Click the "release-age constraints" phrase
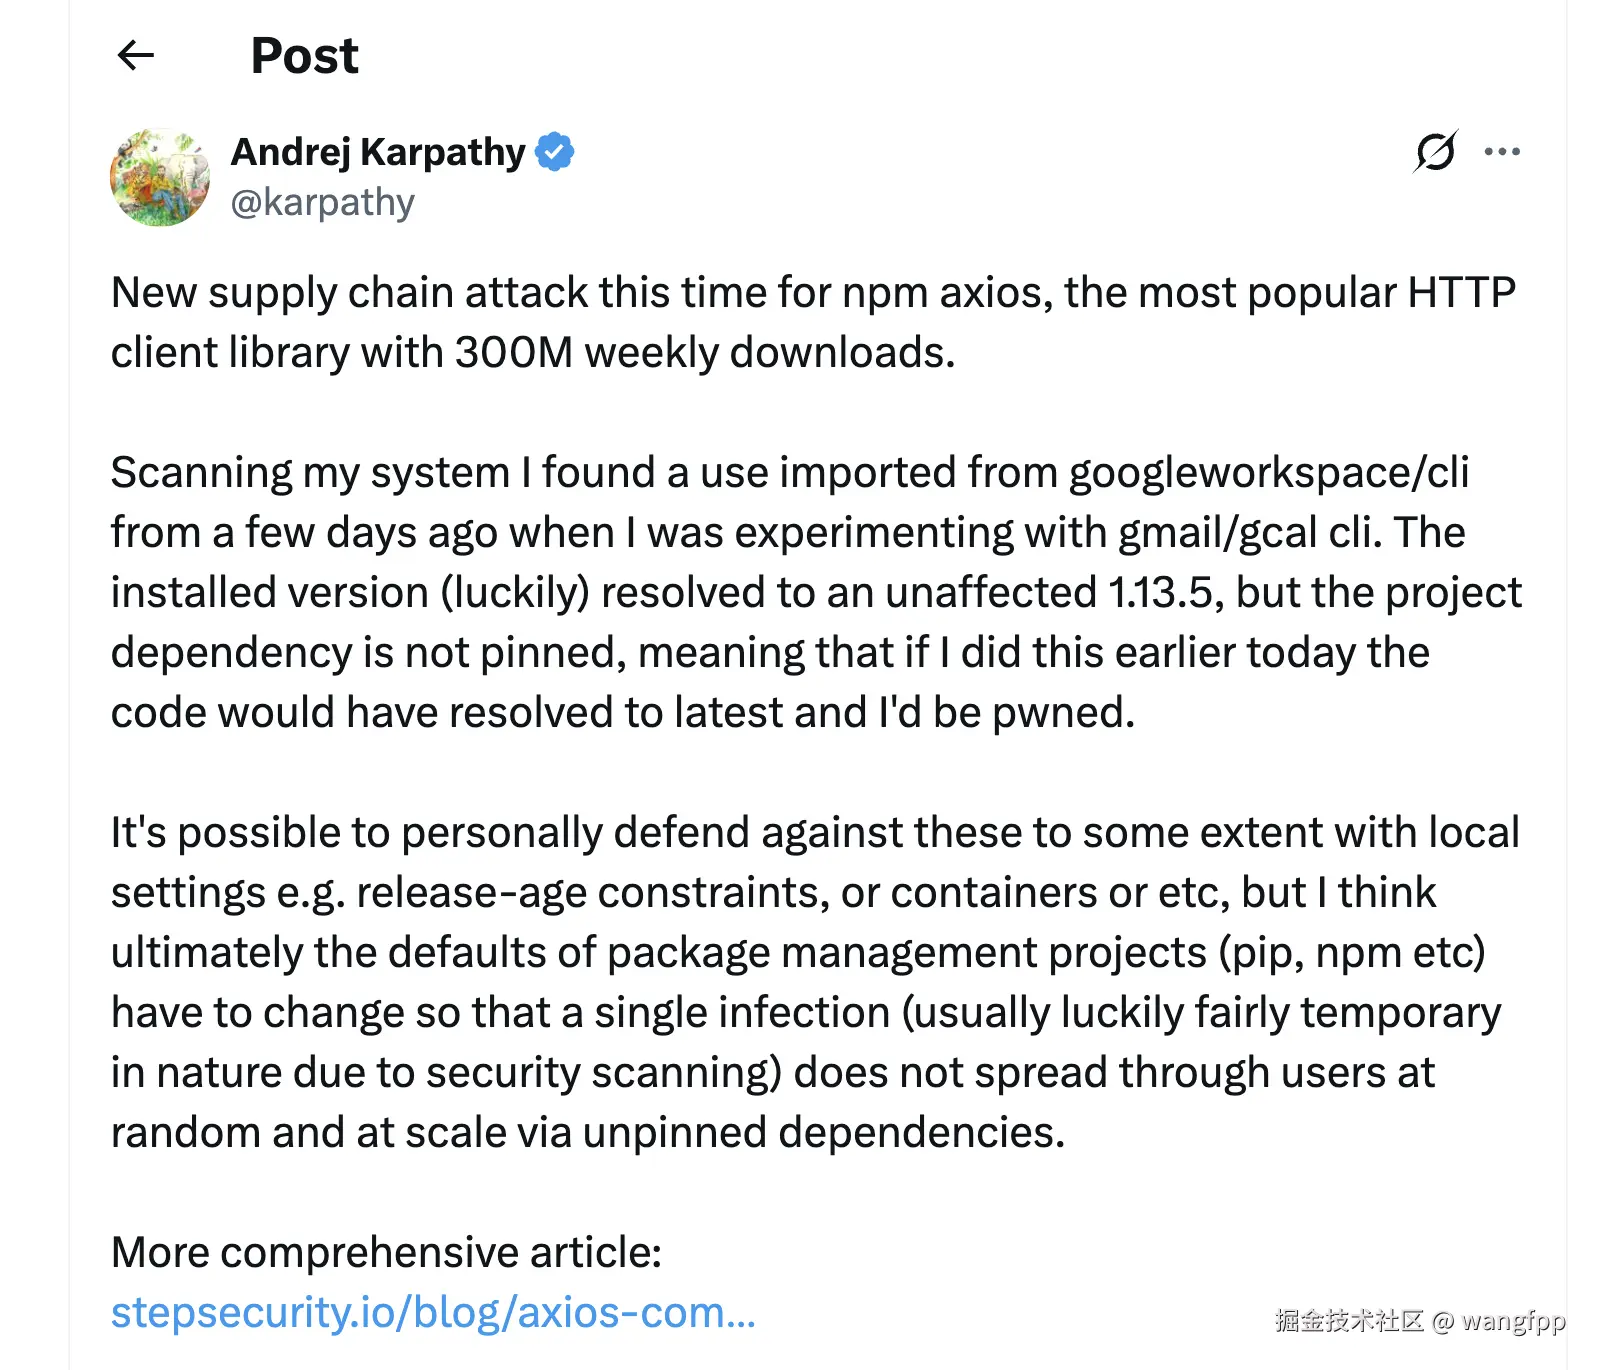 point(592,893)
